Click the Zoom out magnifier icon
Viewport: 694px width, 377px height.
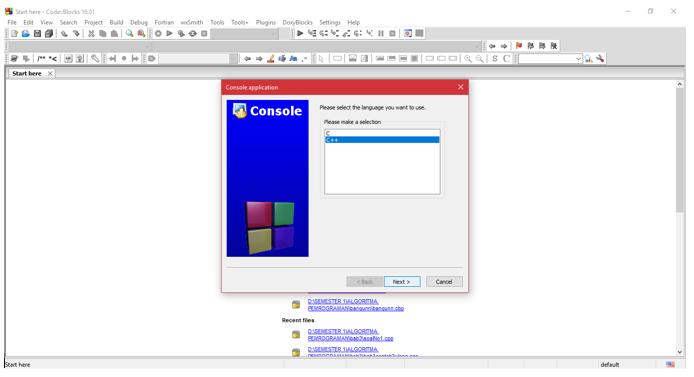tap(479, 58)
